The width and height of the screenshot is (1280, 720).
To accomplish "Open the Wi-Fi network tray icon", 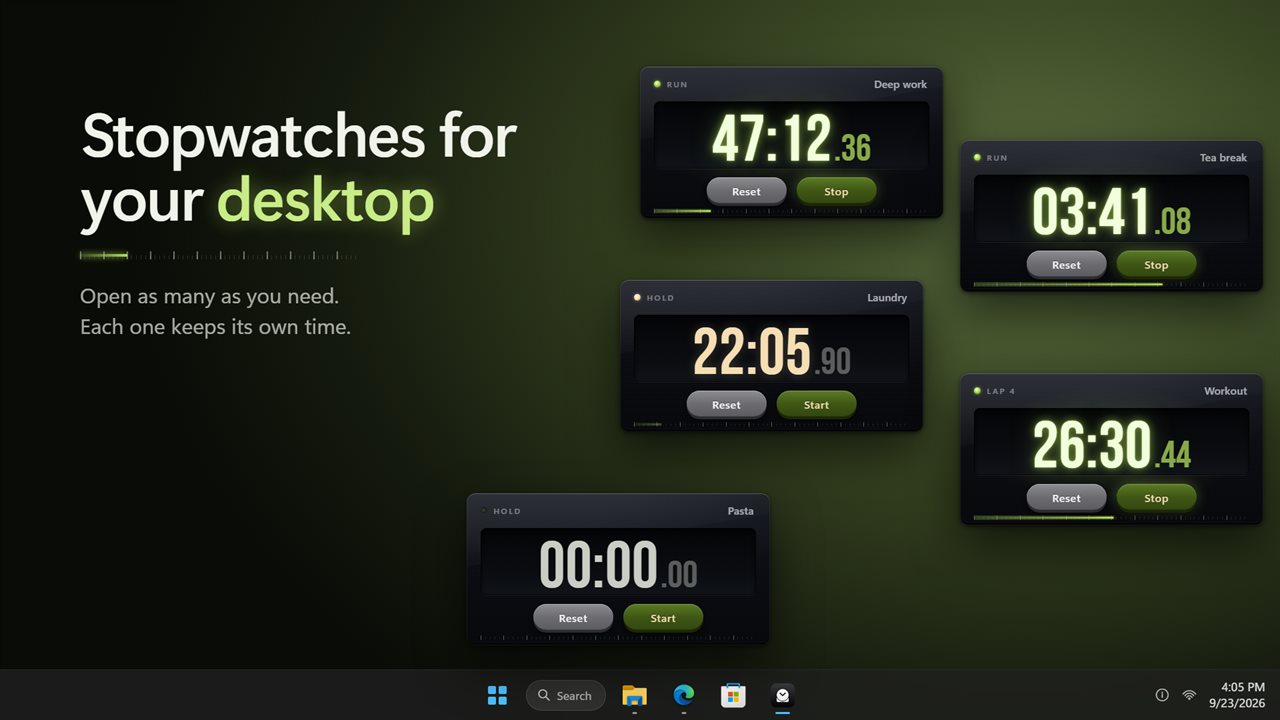I will pyautogui.click(x=1189, y=695).
